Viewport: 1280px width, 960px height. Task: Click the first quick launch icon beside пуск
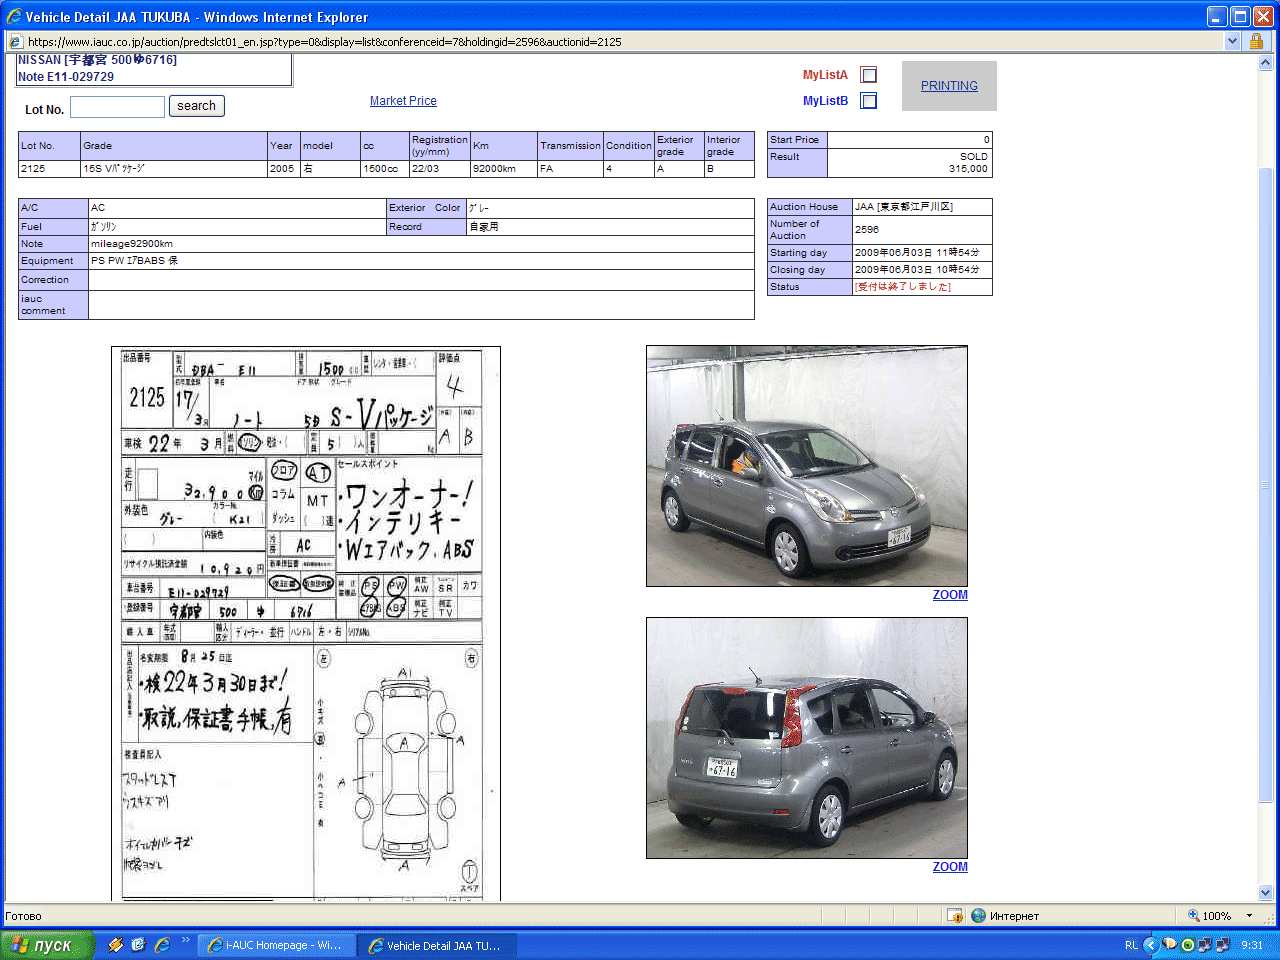coord(116,945)
